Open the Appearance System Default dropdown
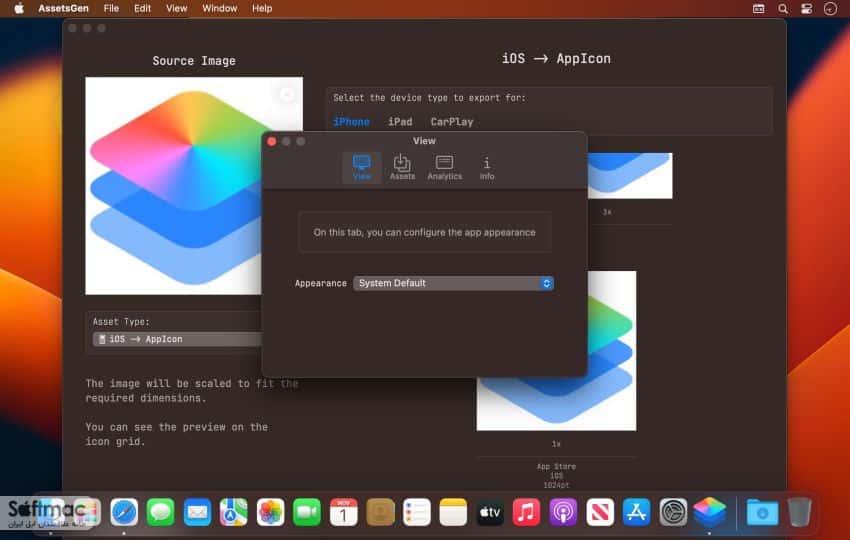This screenshot has height=540, width=850. point(453,283)
